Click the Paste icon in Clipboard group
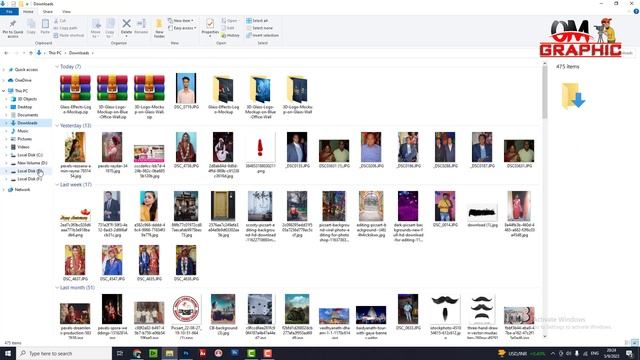640x360 pixels. point(45,24)
